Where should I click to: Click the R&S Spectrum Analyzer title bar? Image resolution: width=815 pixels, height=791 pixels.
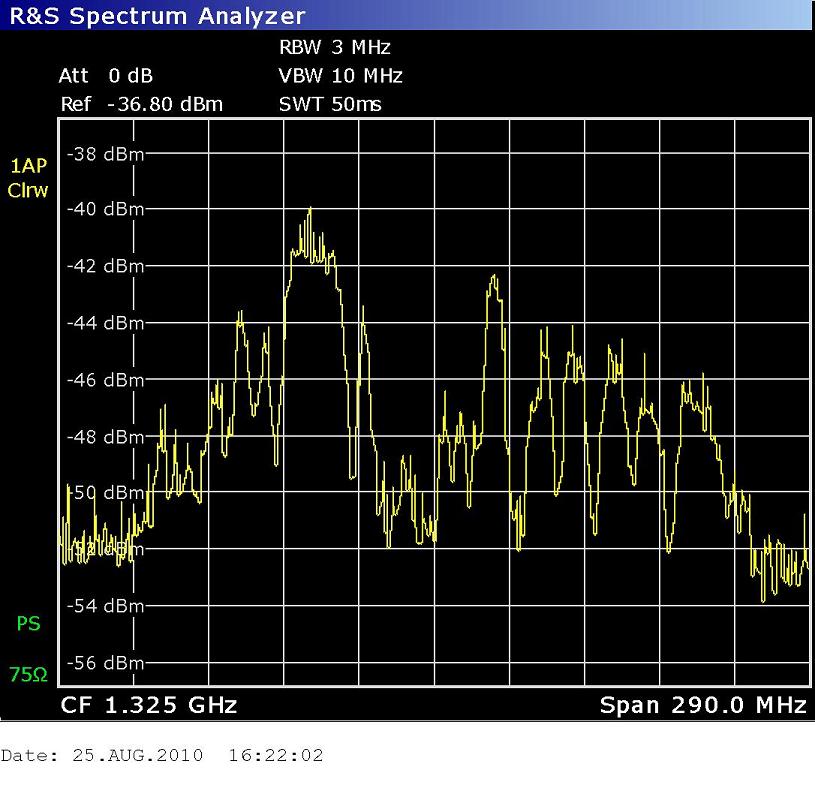point(156,15)
